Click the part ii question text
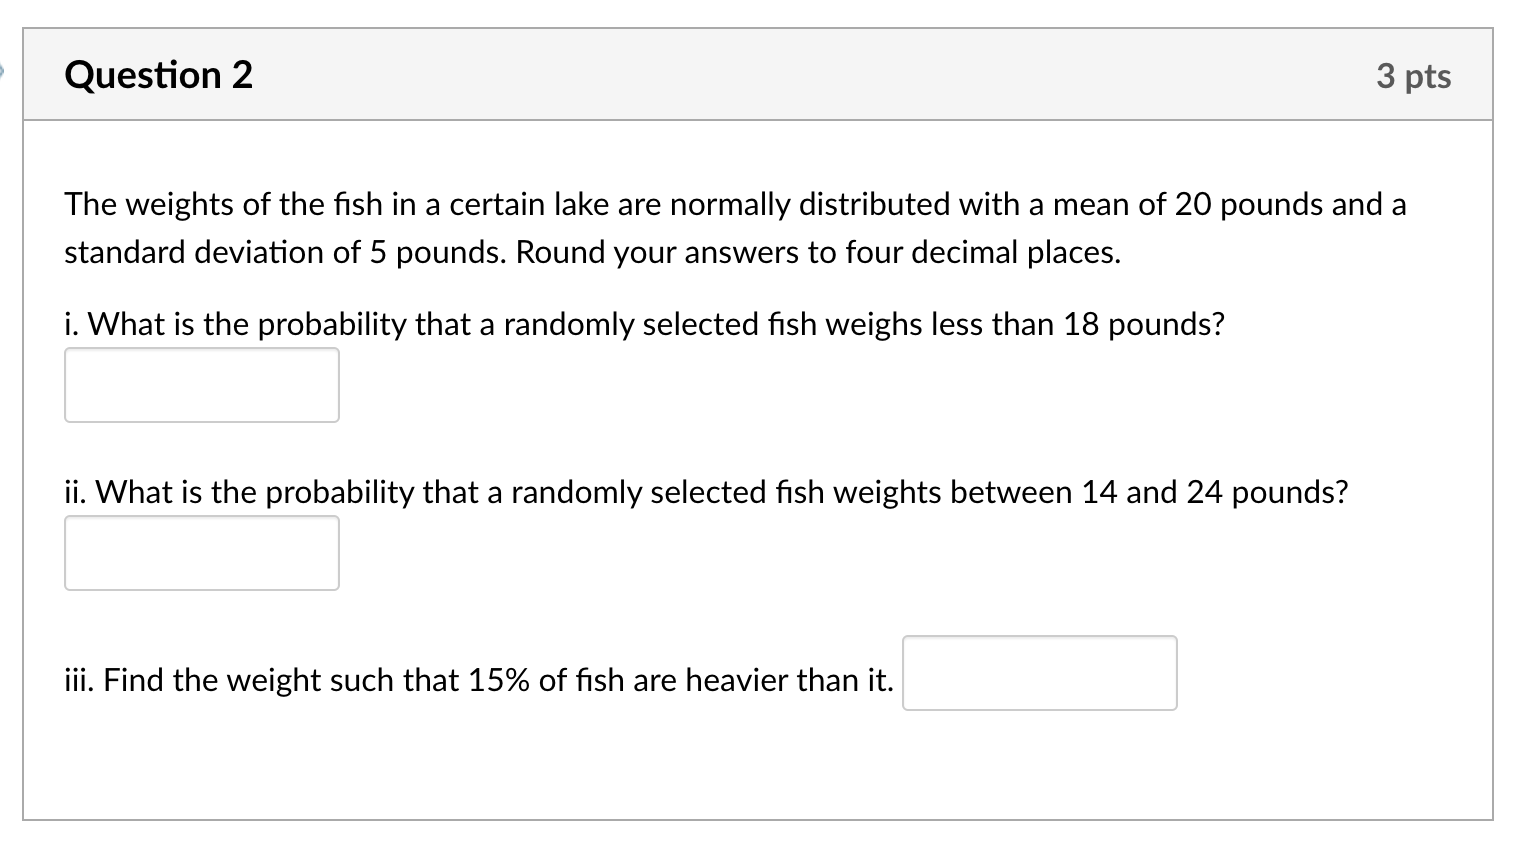The image size is (1532, 863). (x=706, y=492)
